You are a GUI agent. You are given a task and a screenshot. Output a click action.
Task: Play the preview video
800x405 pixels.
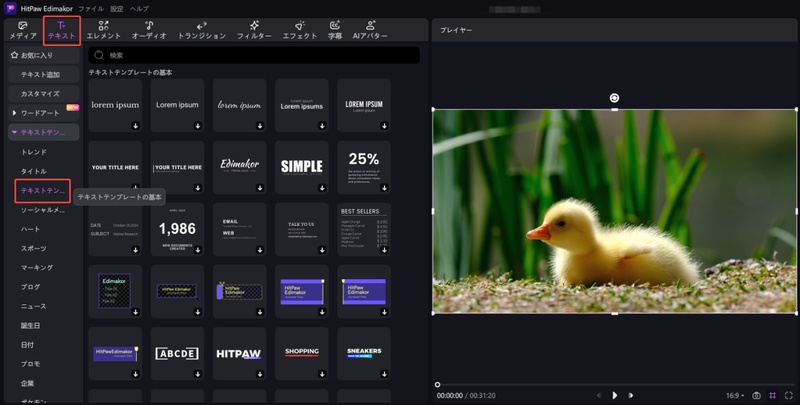click(x=615, y=395)
